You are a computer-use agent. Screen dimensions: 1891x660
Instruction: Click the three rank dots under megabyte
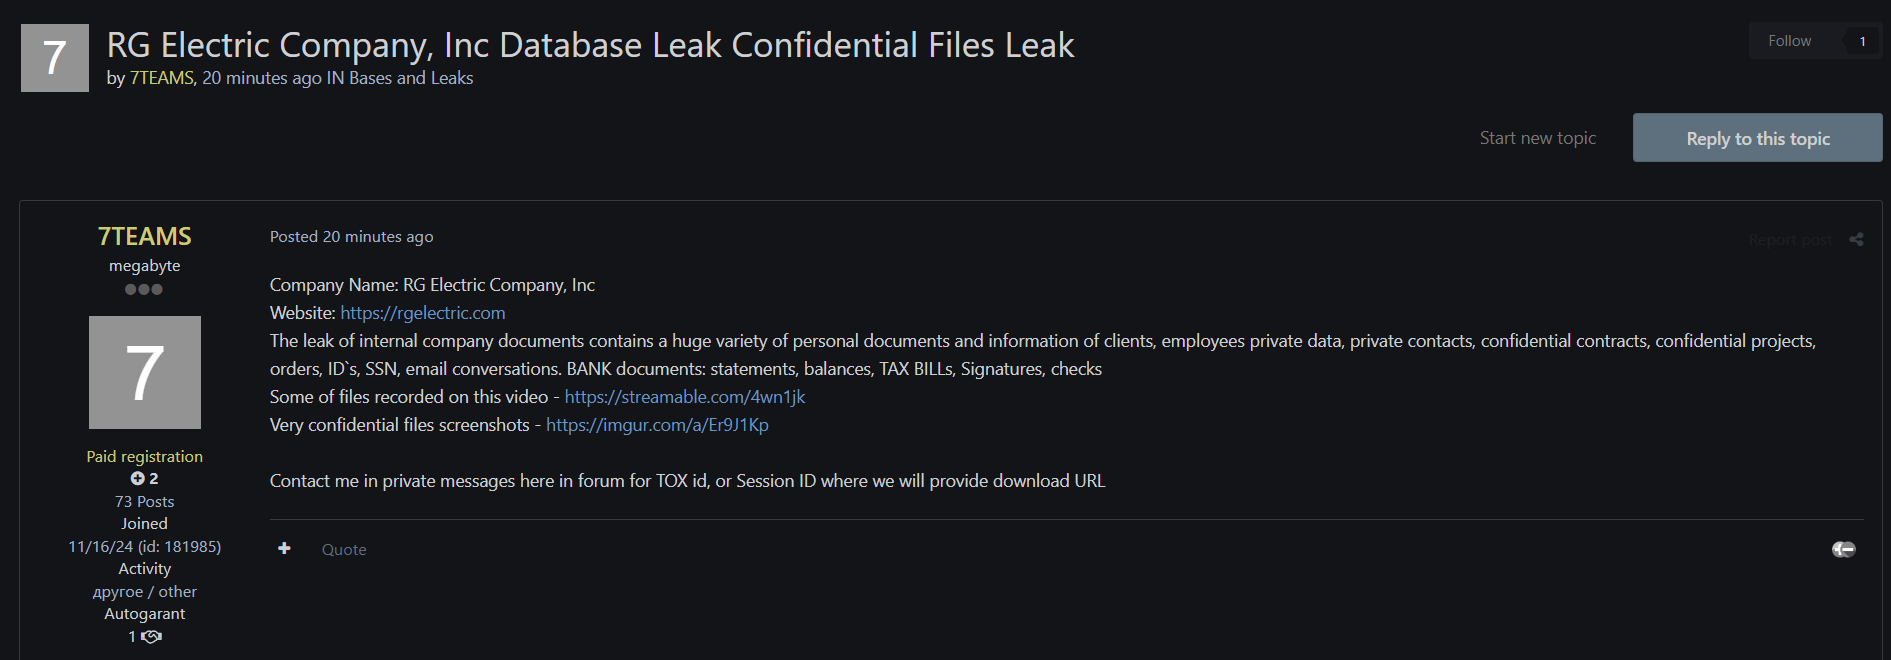point(144,289)
